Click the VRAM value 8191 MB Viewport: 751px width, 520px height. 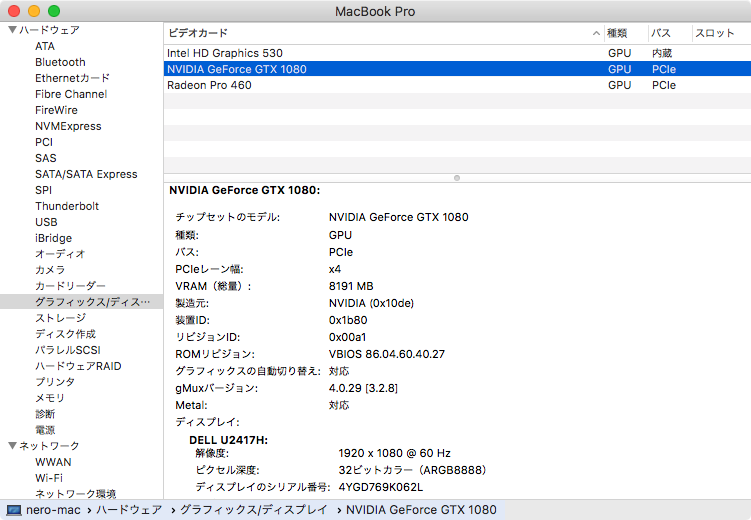351,286
